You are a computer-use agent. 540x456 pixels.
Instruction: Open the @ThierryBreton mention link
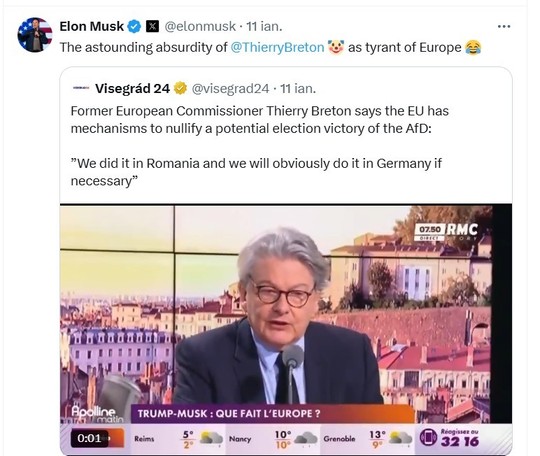point(277,47)
